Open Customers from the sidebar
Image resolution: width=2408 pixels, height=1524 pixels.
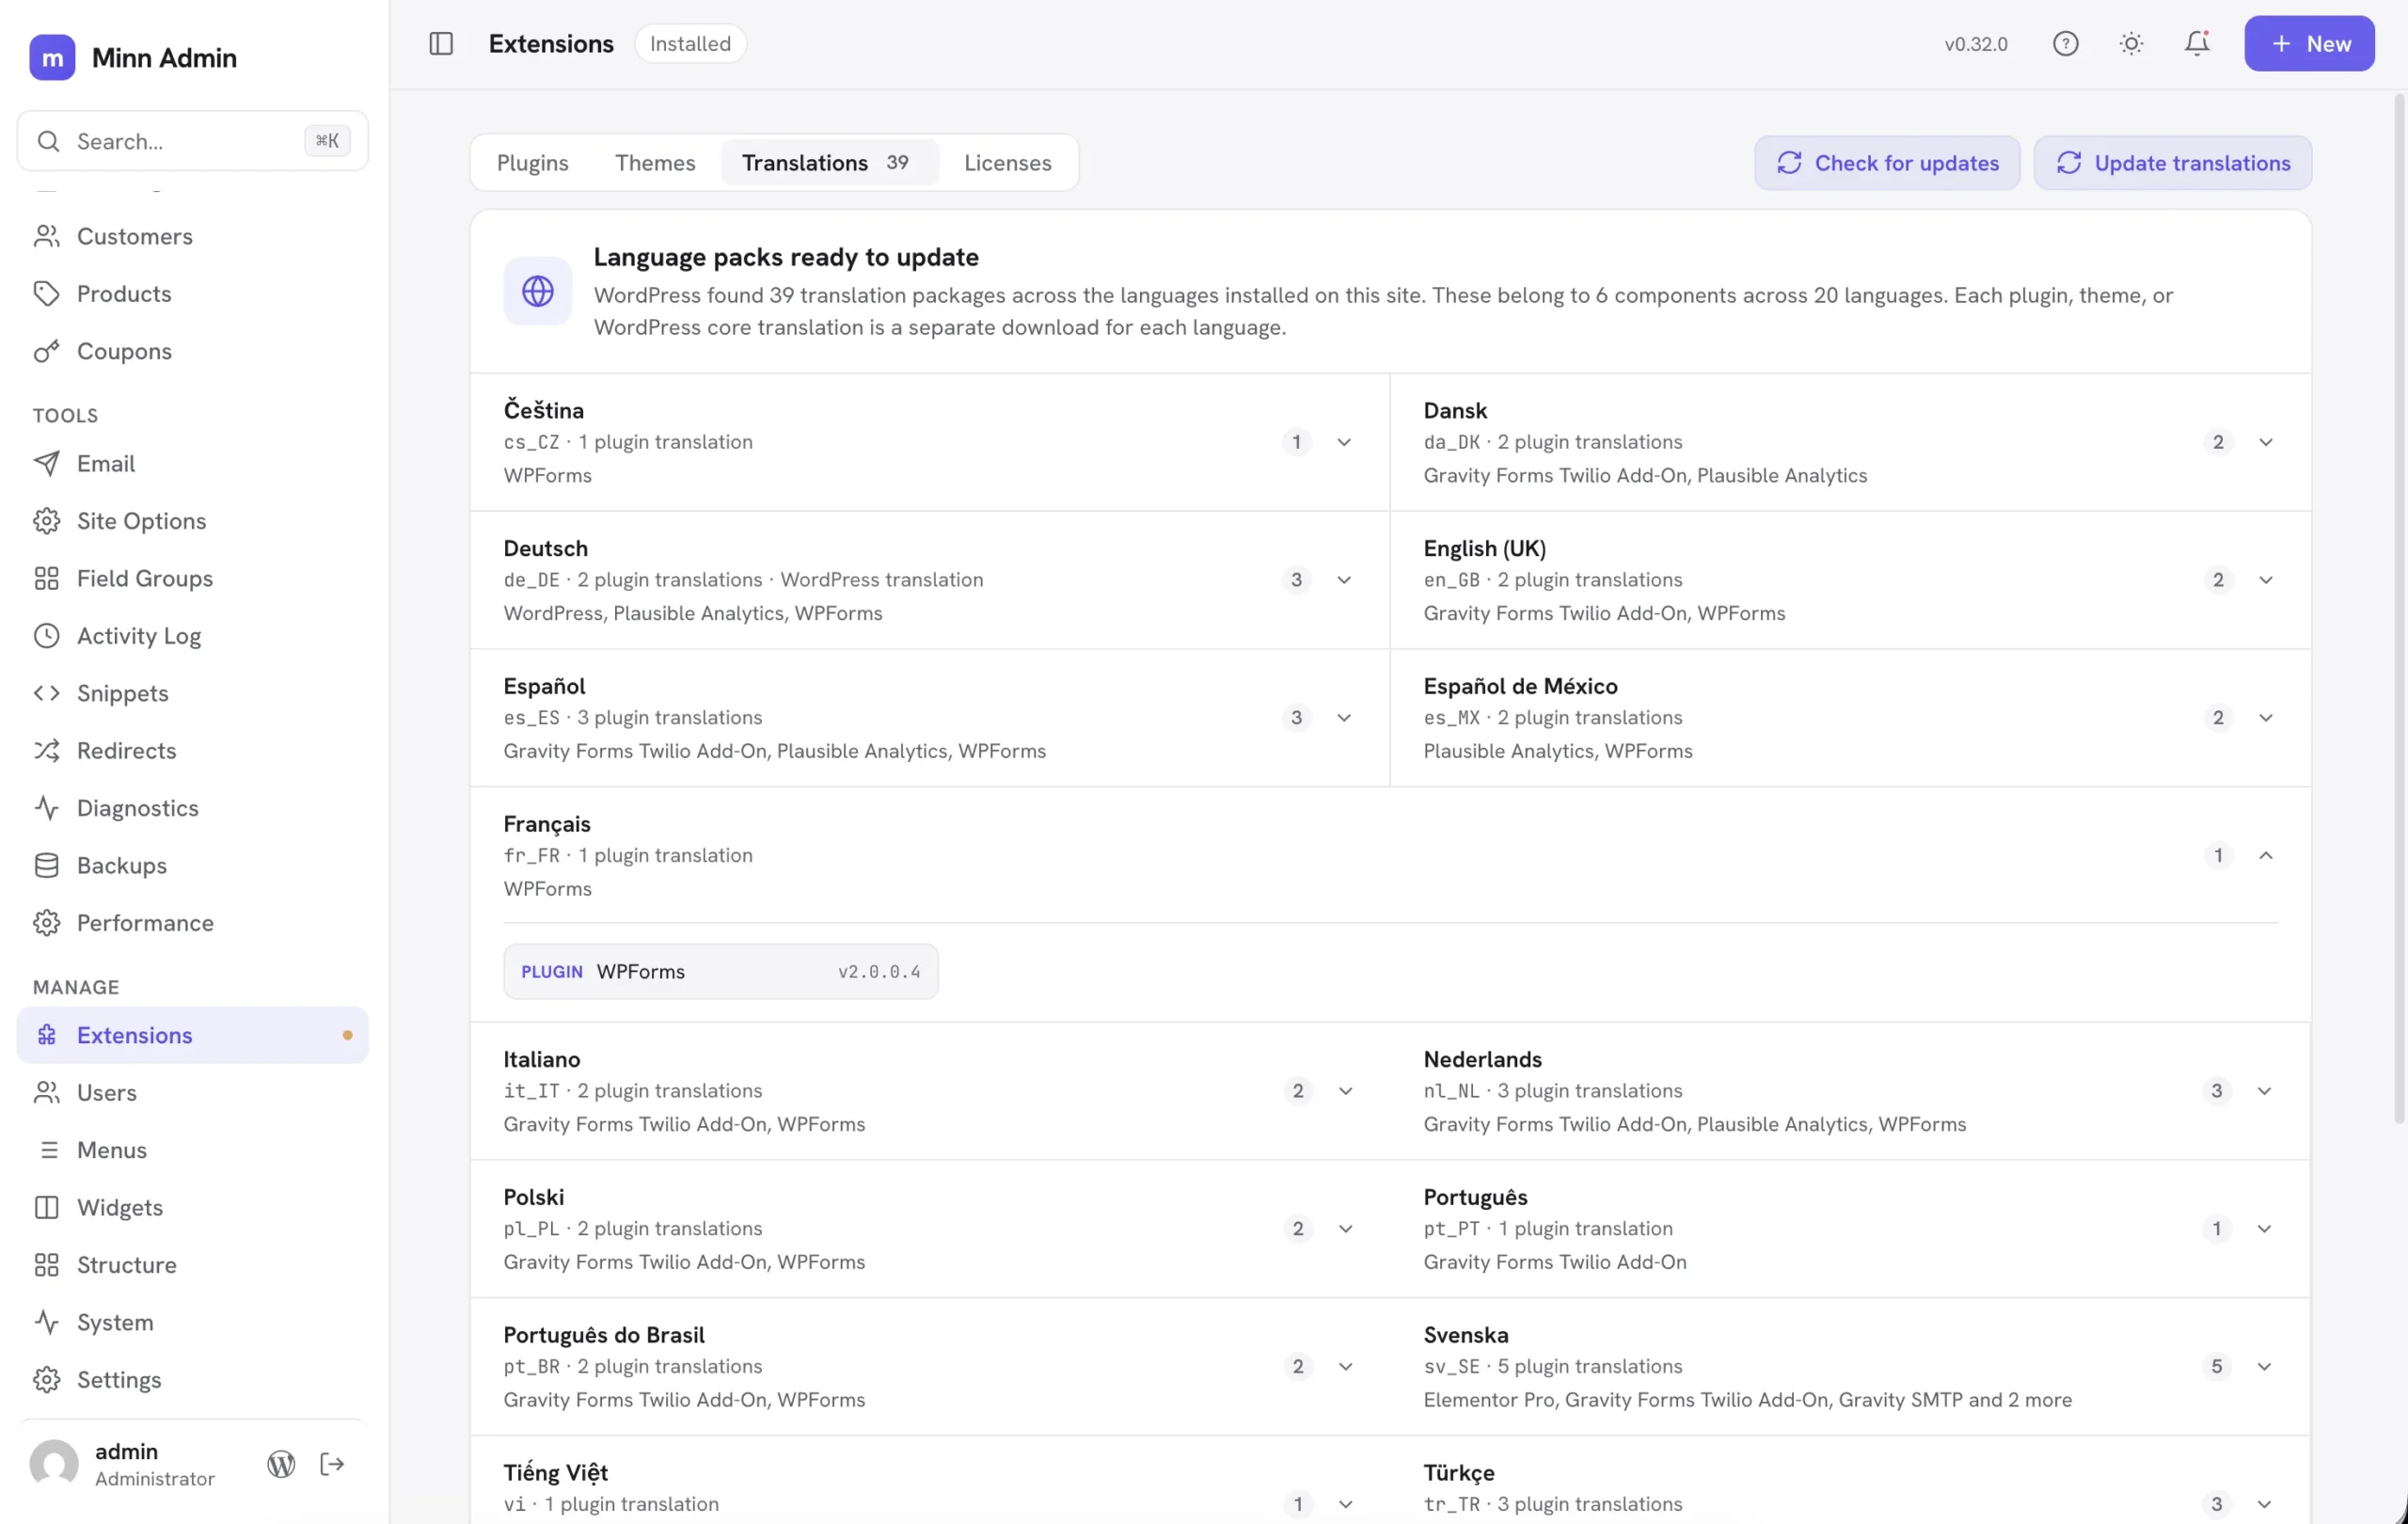pos(192,237)
